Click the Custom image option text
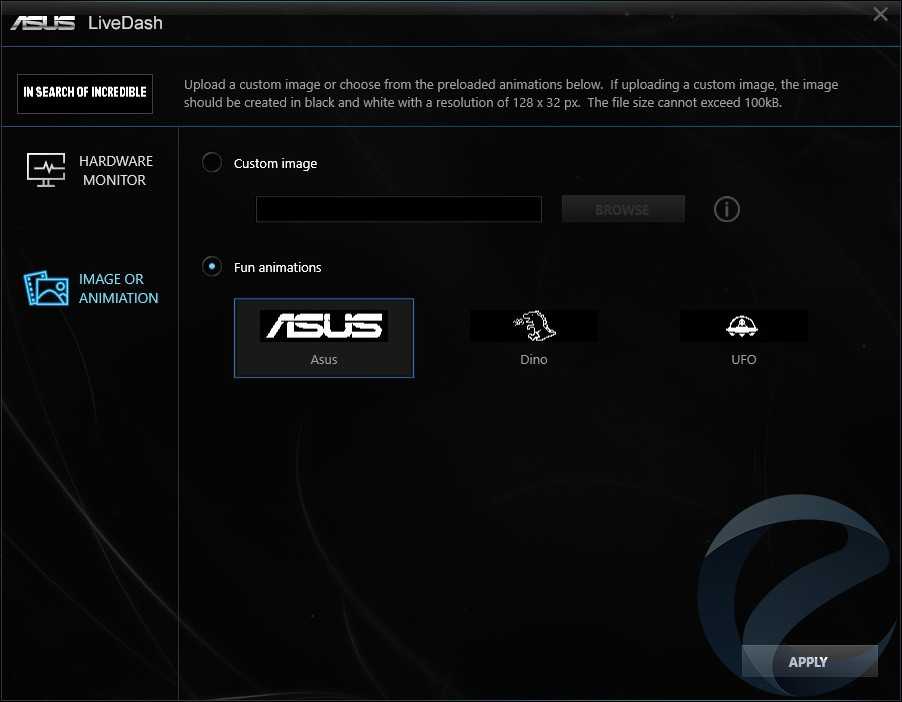 (275, 164)
